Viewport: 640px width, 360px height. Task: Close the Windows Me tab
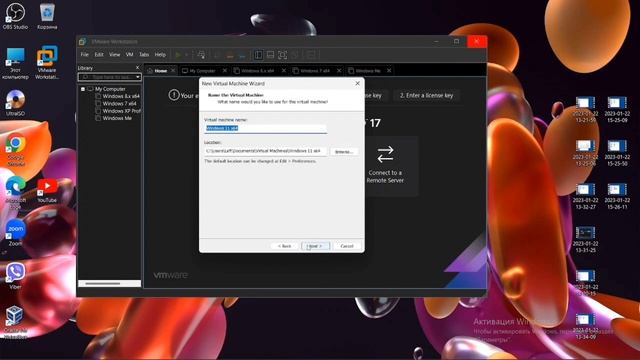(x=389, y=71)
